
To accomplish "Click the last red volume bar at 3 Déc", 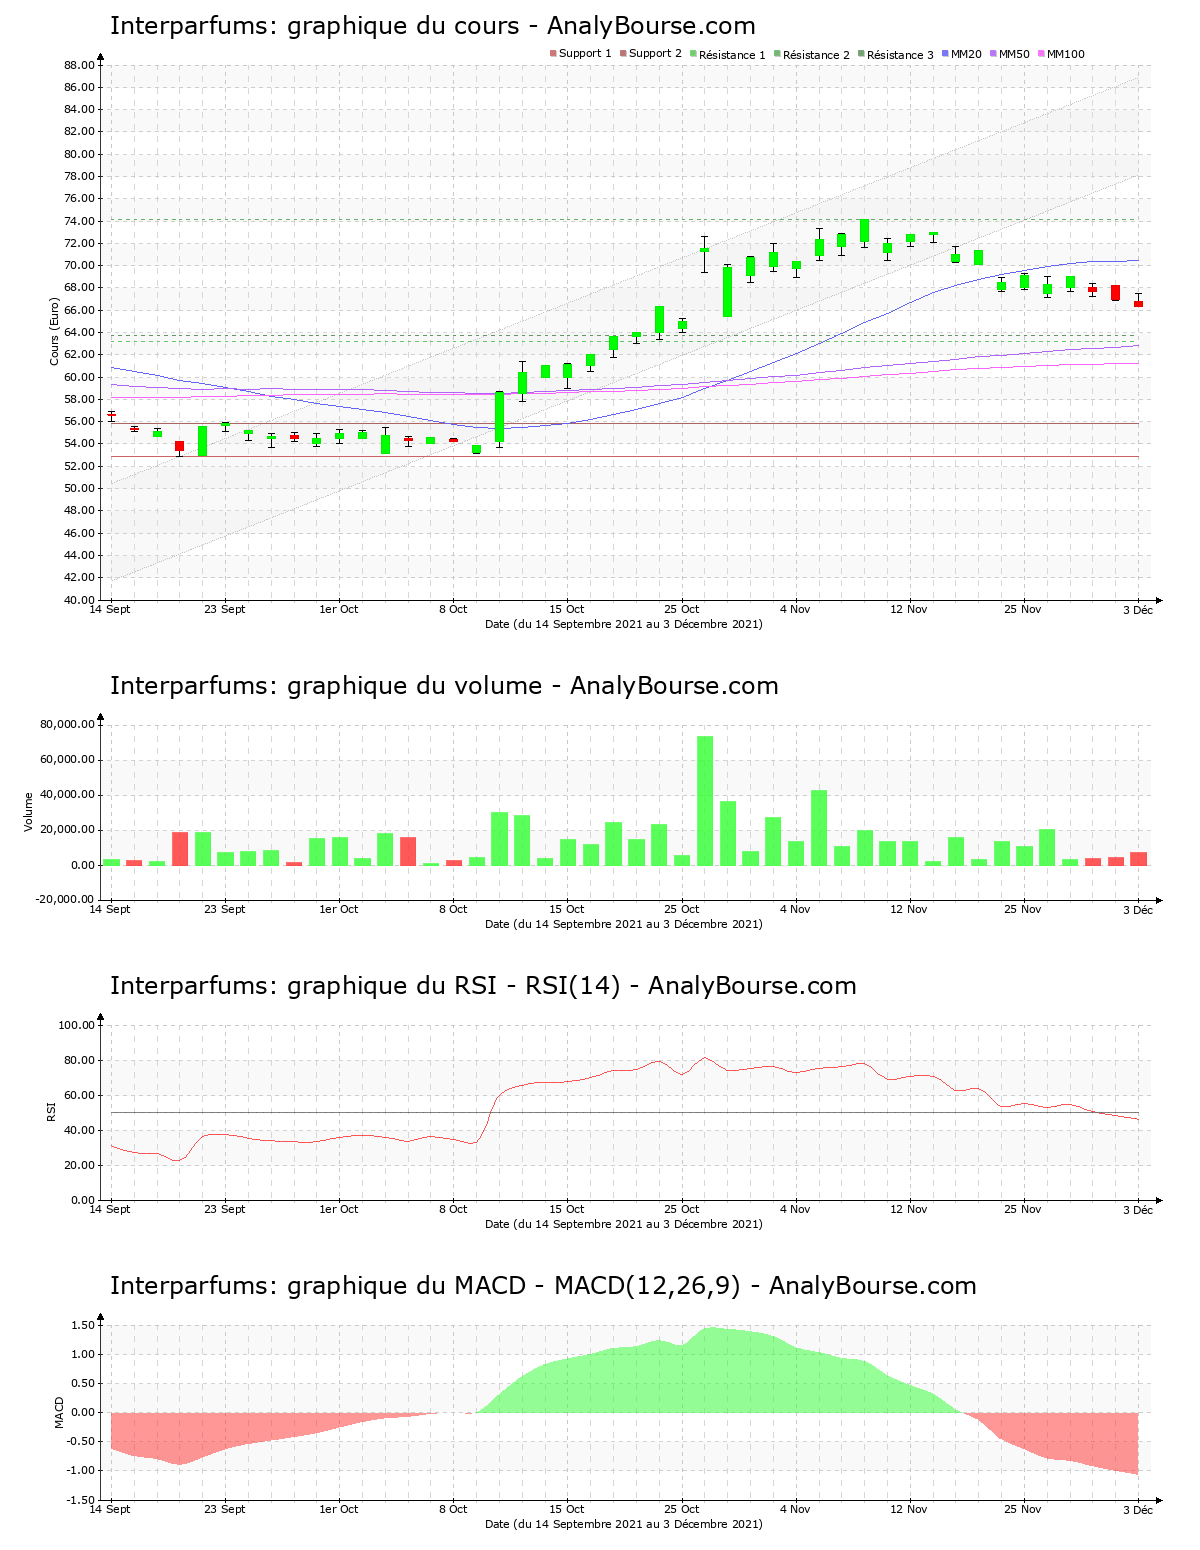I will 1138,859.
